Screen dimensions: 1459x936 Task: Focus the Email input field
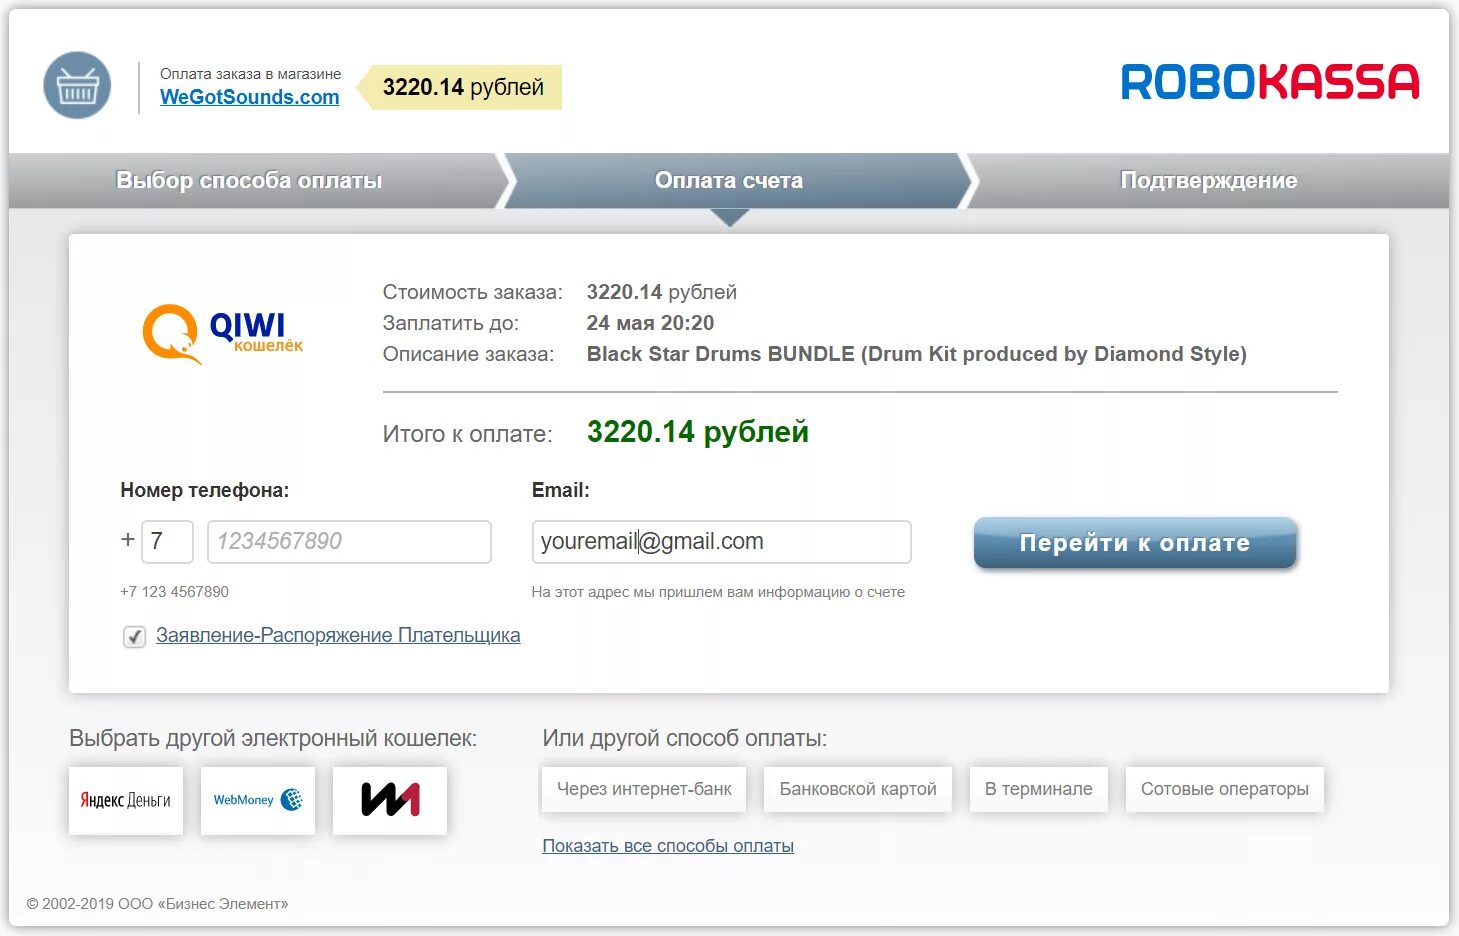coord(721,542)
